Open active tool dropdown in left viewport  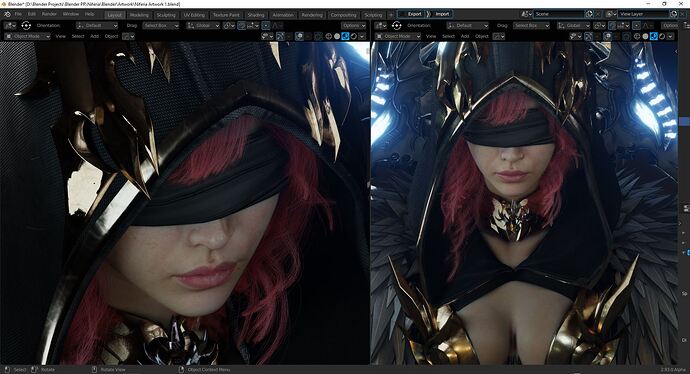pos(11,26)
